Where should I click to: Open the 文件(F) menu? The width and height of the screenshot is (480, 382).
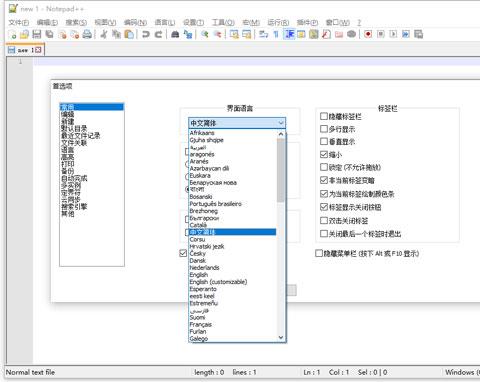(19, 22)
